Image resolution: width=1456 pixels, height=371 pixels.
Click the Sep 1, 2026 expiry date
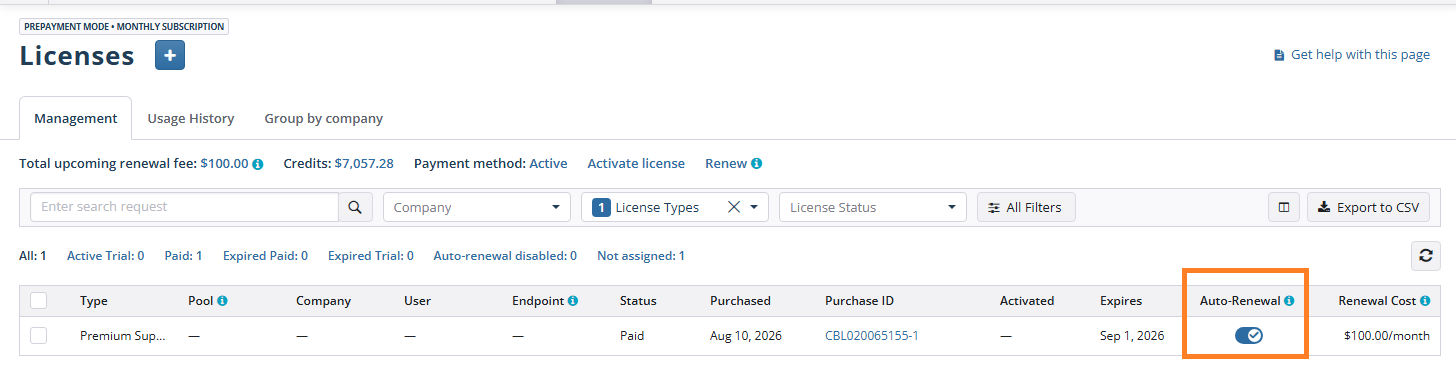tap(1132, 336)
